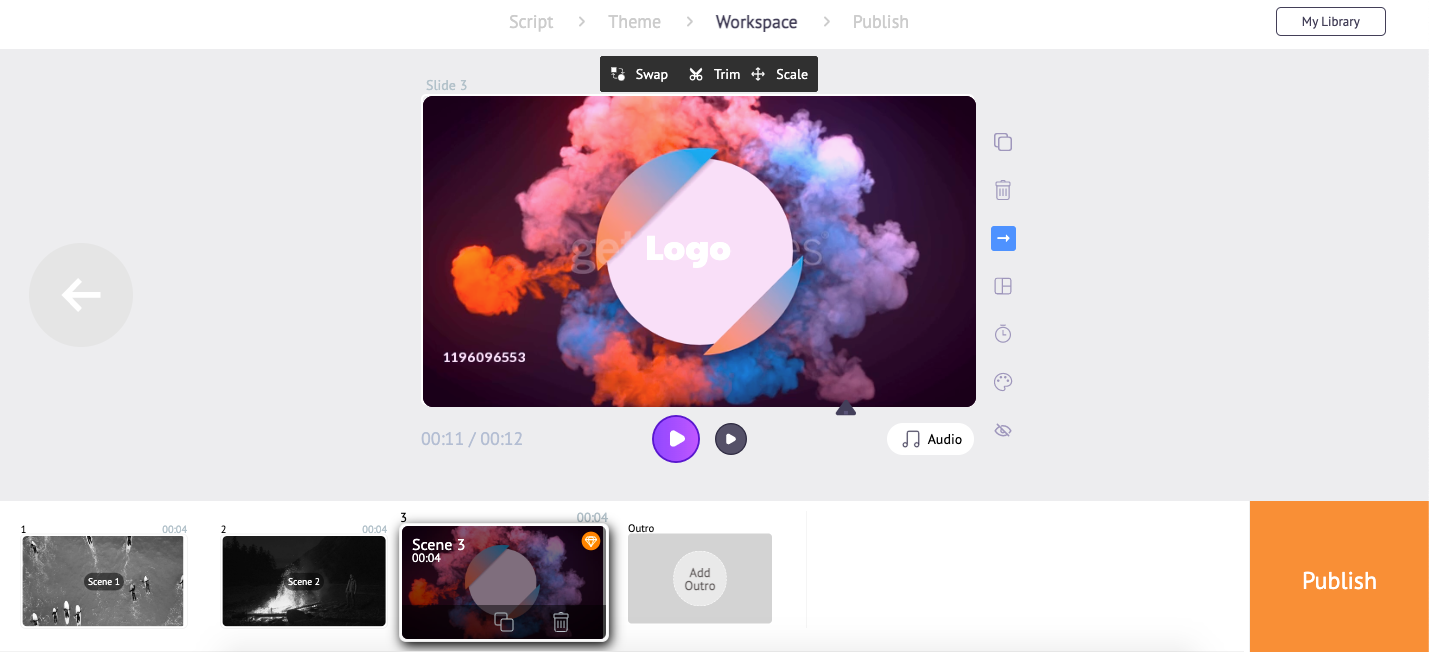Open My Library

(1330, 21)
